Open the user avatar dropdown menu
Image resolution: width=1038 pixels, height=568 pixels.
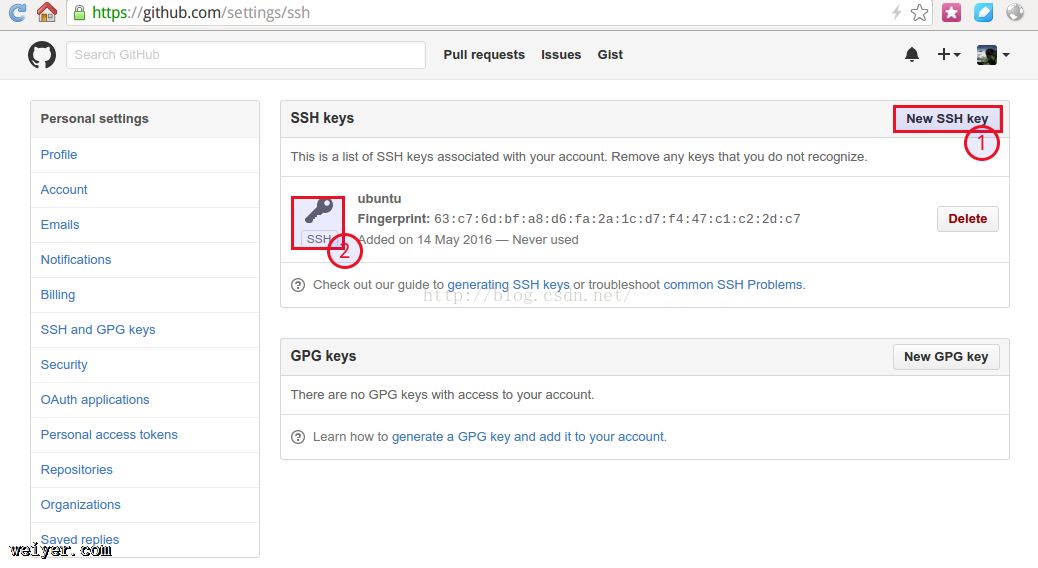(x=993, y=55)
